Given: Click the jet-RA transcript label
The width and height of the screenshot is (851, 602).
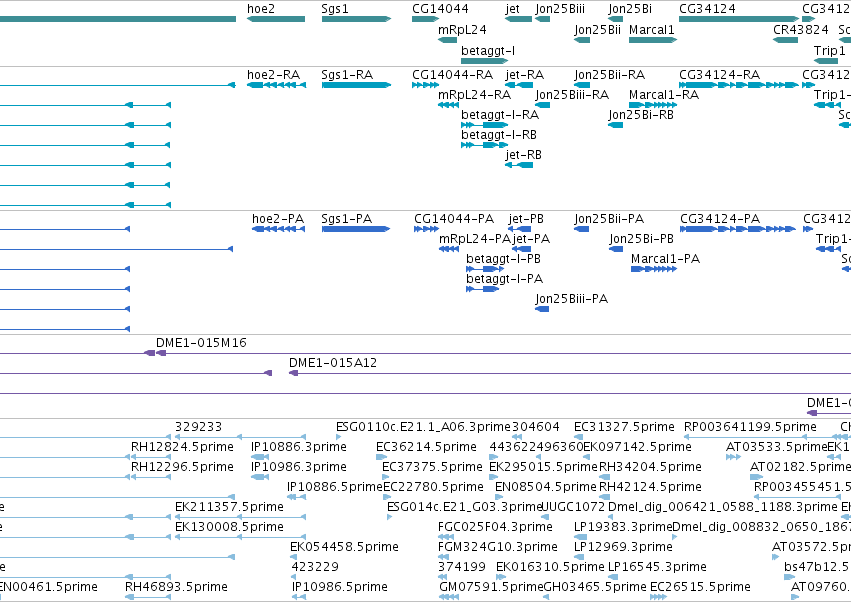Looking at the screenshot, I should 524,74.
